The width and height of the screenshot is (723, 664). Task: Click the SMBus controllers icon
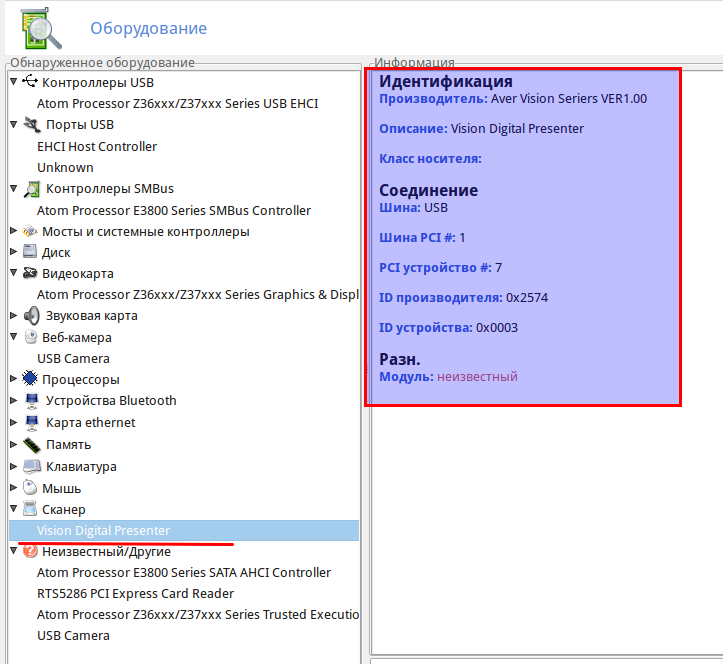click(32, 189)
